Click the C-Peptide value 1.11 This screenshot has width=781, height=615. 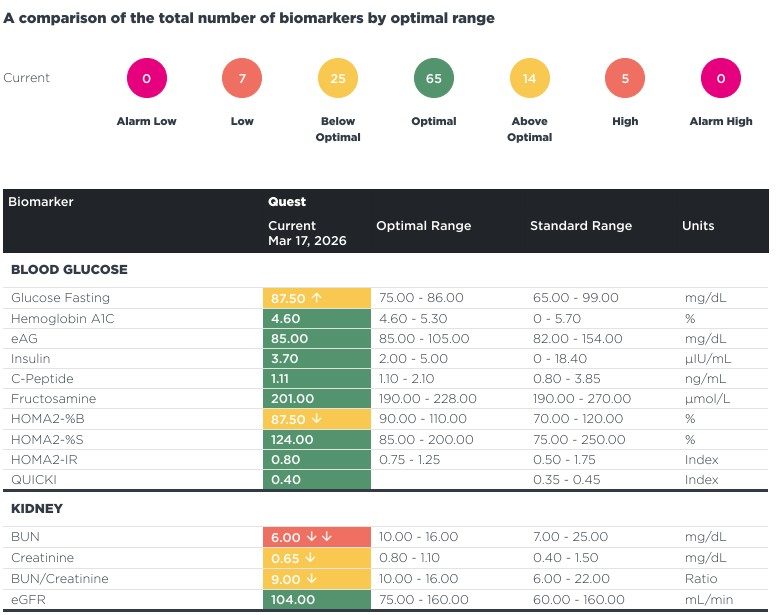click(280, 378)
